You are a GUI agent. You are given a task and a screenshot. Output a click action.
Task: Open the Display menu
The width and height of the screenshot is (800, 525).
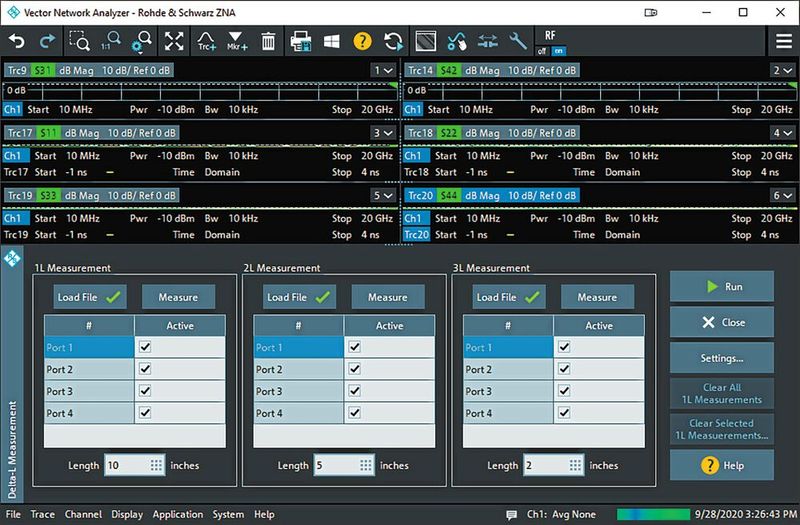pos(127,514)
